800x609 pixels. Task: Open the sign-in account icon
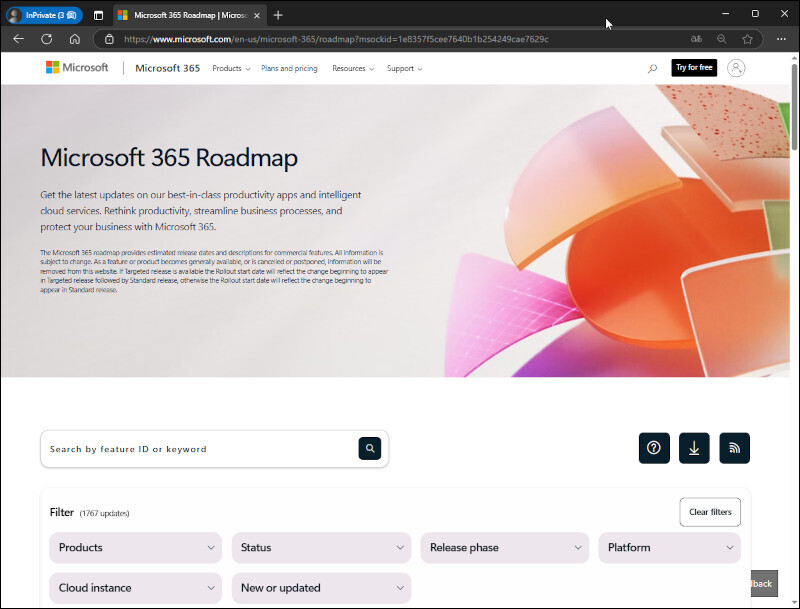pos(736,68)
